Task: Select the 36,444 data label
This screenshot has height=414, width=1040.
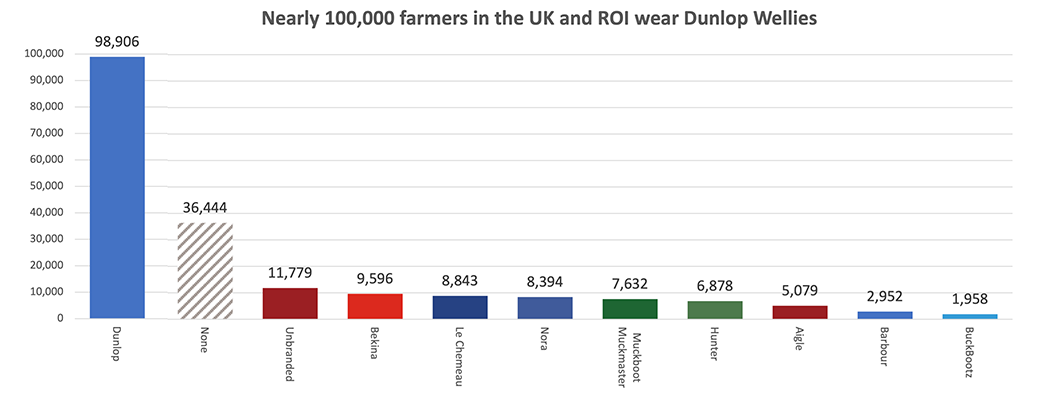Action: 204,209
